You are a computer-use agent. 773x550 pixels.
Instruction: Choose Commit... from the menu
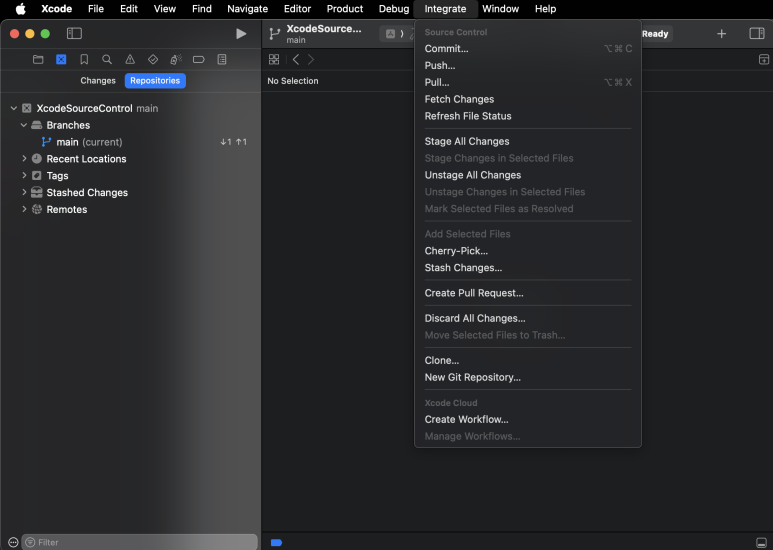click(528, 48)
